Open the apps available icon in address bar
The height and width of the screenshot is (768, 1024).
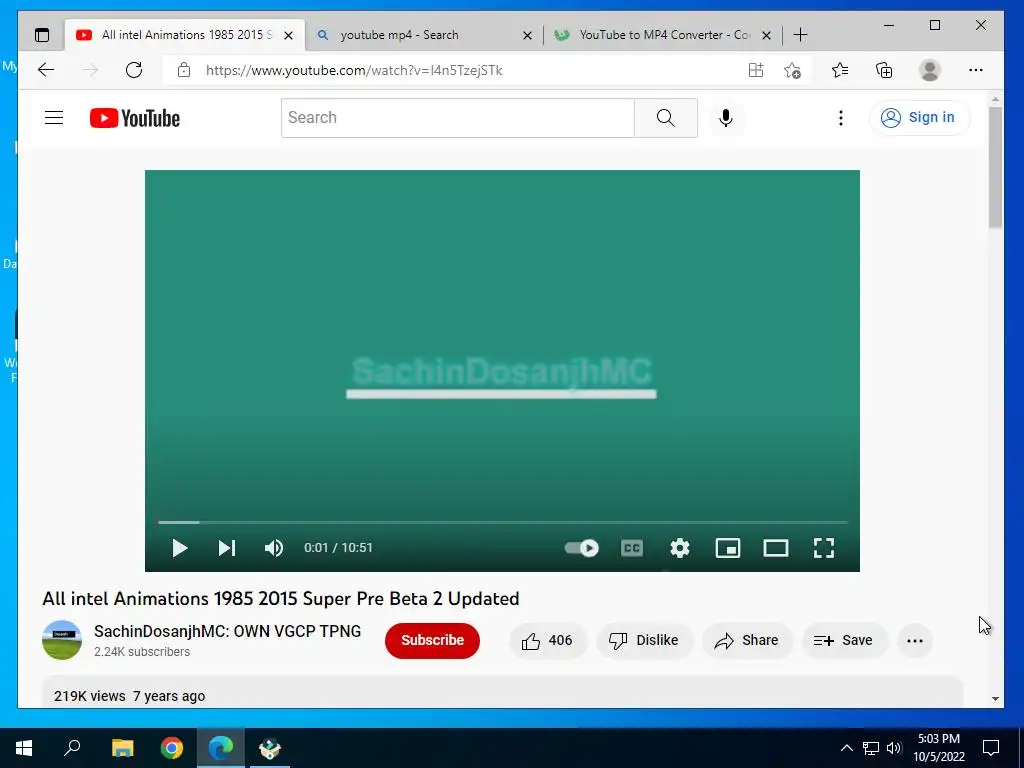(756, 70)
